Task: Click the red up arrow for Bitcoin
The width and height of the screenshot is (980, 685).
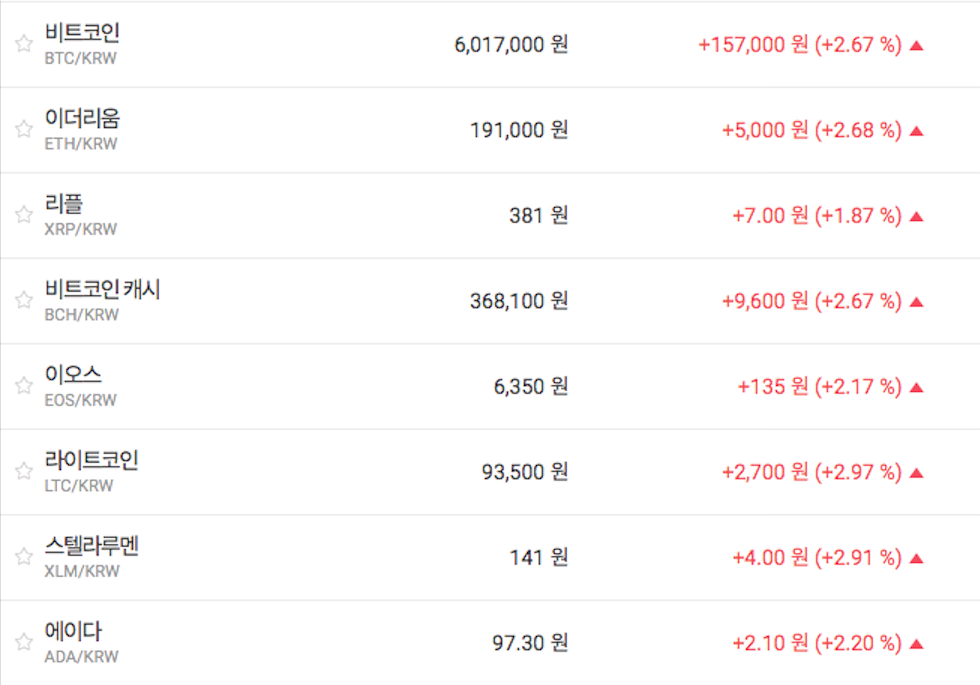Action: click(917, 45)
